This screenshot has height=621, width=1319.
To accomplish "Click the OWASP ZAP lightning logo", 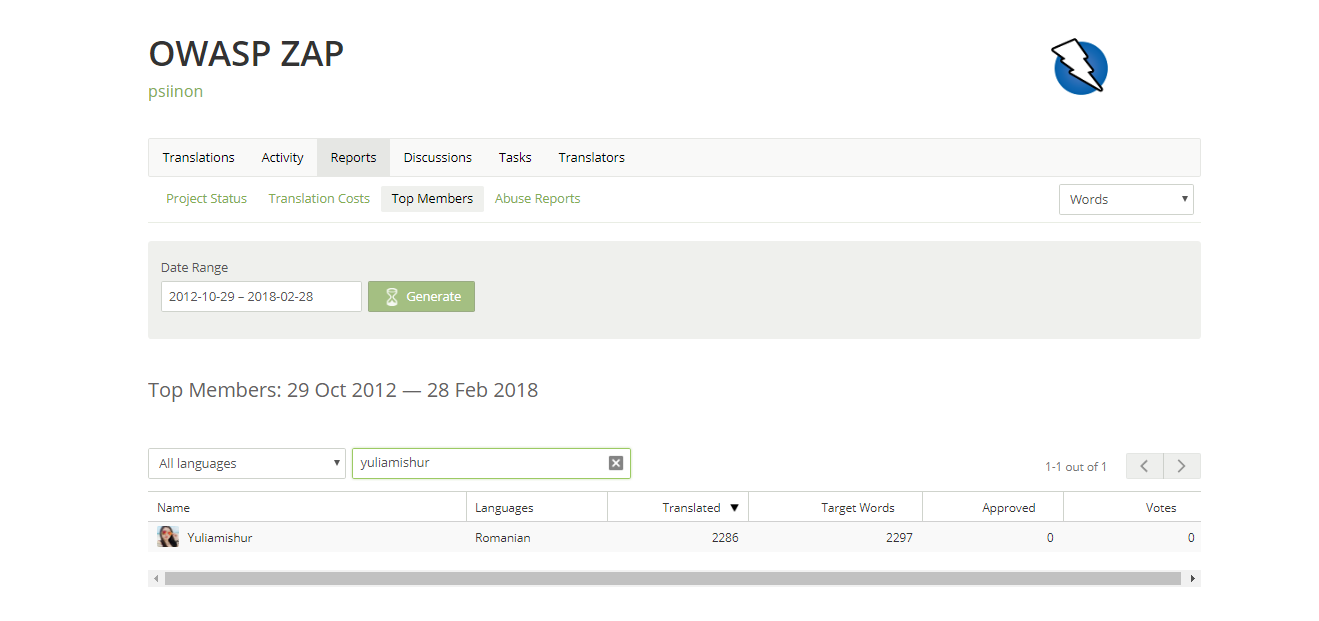I will pos(1080,67).
